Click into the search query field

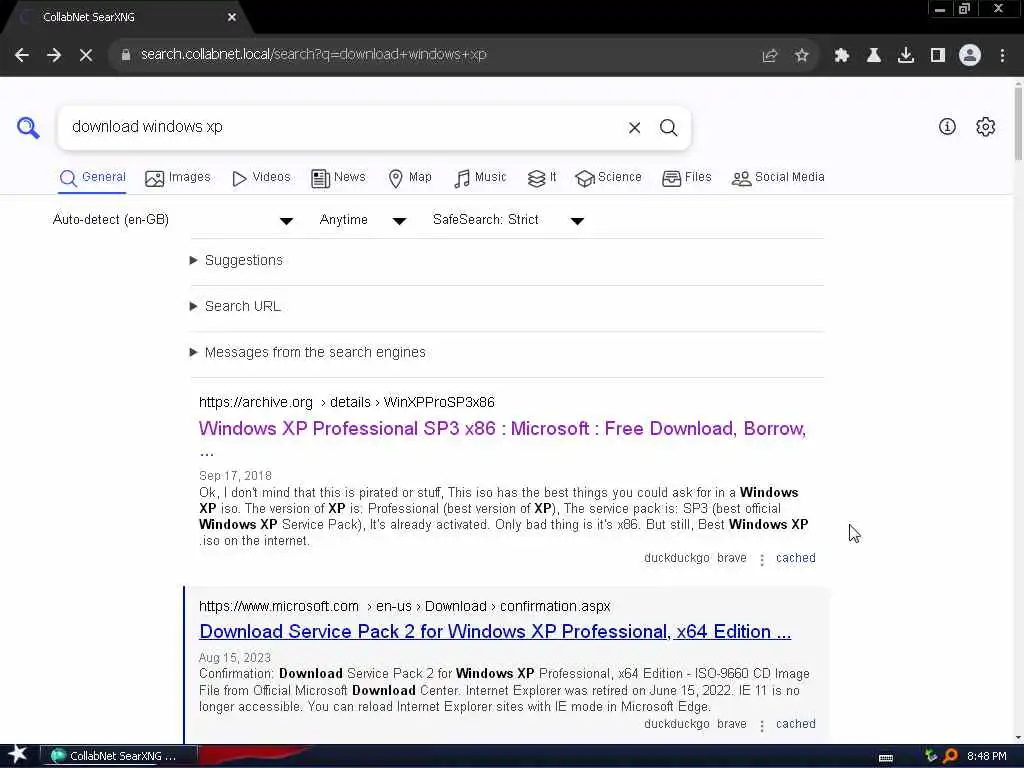coord(343,127)
